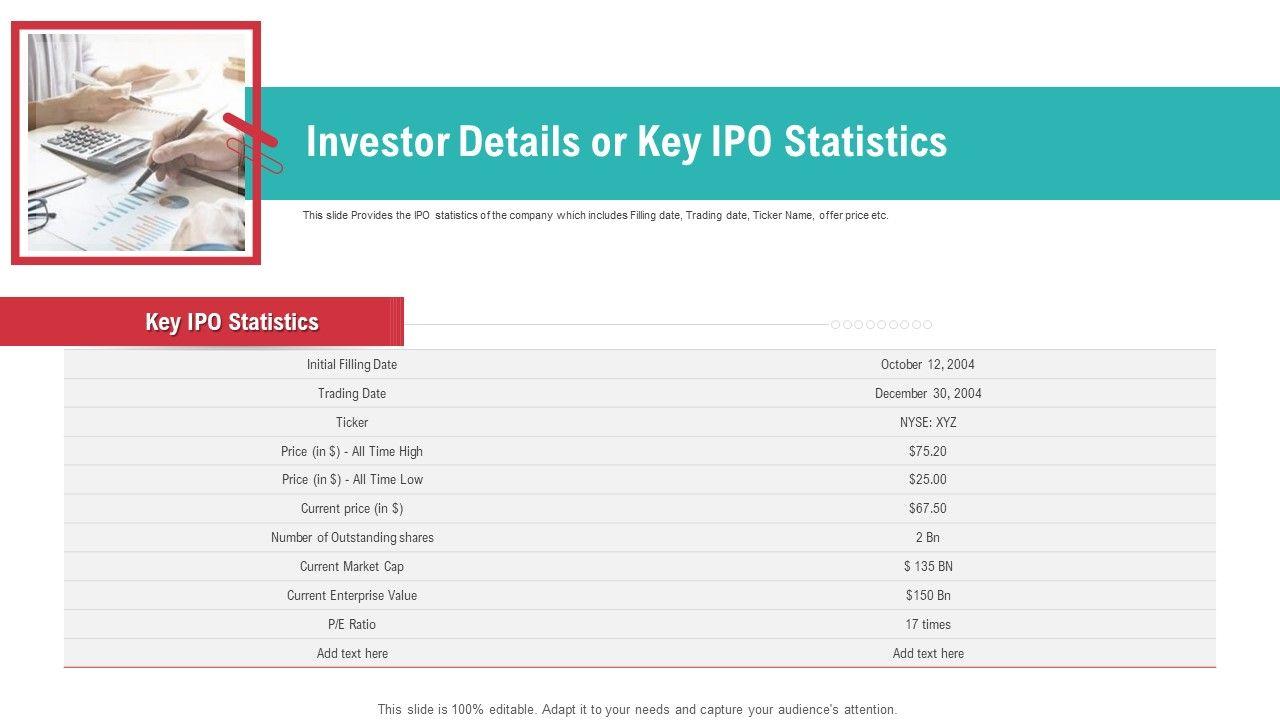Select the '$75.20' all time high value
The width and height of the screenshot is (1280, 720).
tap(927, 452)
